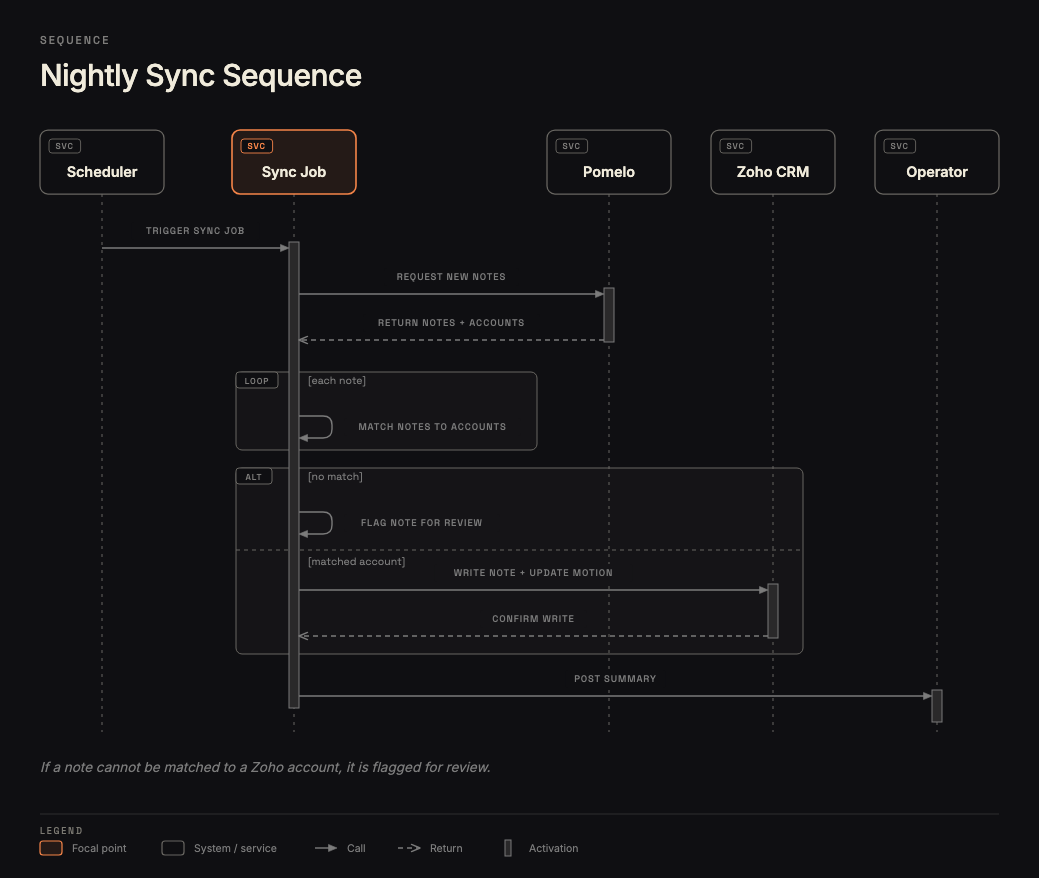1039x878 pixels.
Task: Click the italic caption about flagged notes
Action: click(265, 767)
